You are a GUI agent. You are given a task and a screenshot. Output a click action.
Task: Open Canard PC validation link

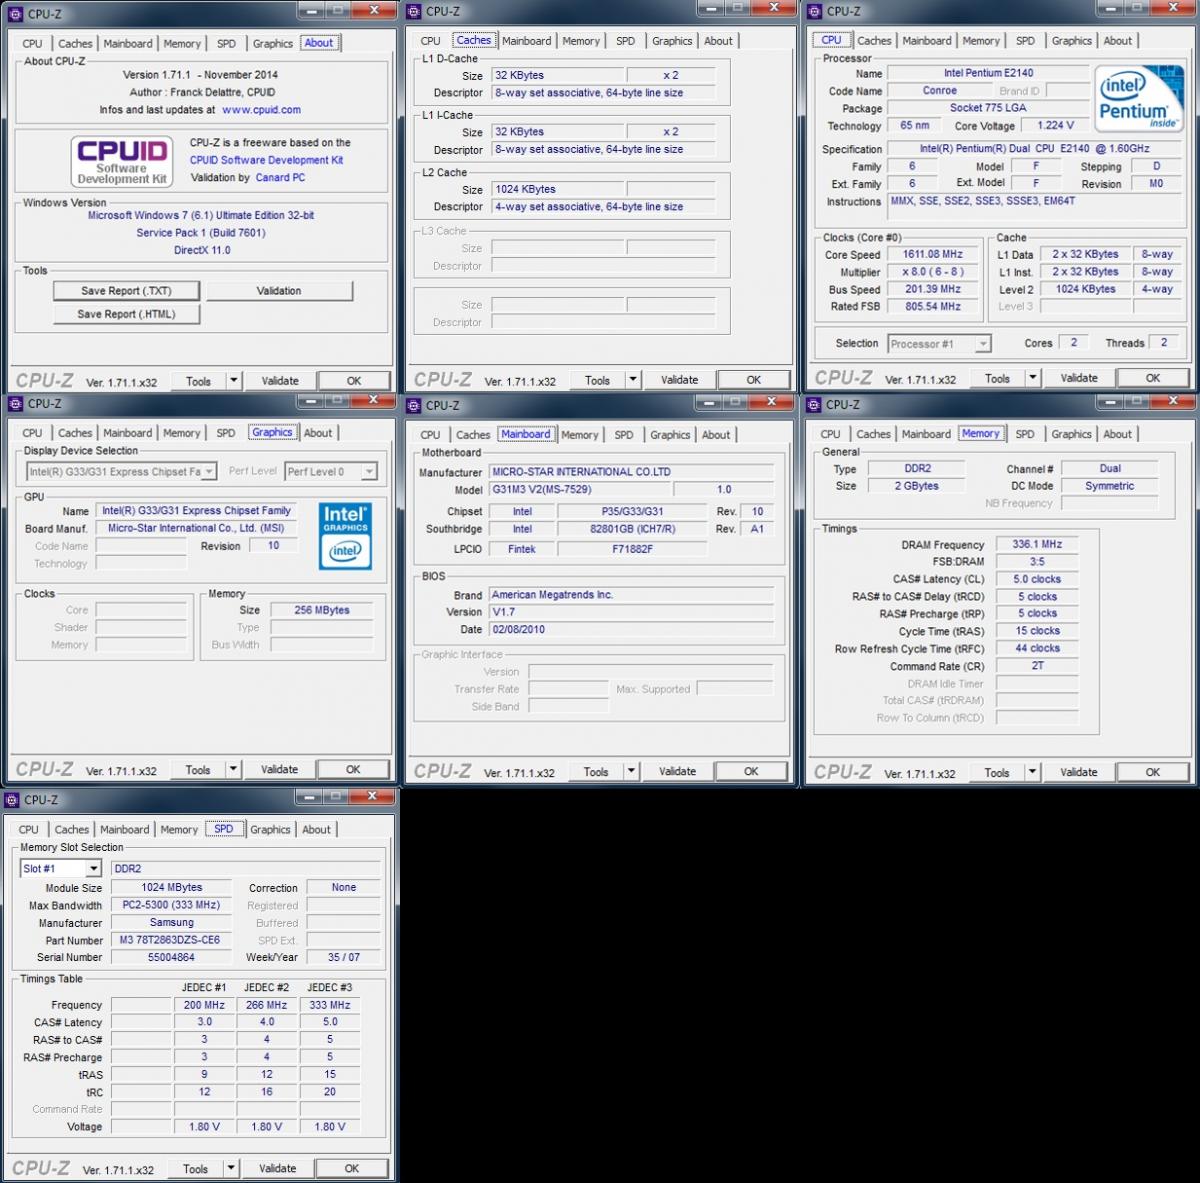[x=280, y=178]
